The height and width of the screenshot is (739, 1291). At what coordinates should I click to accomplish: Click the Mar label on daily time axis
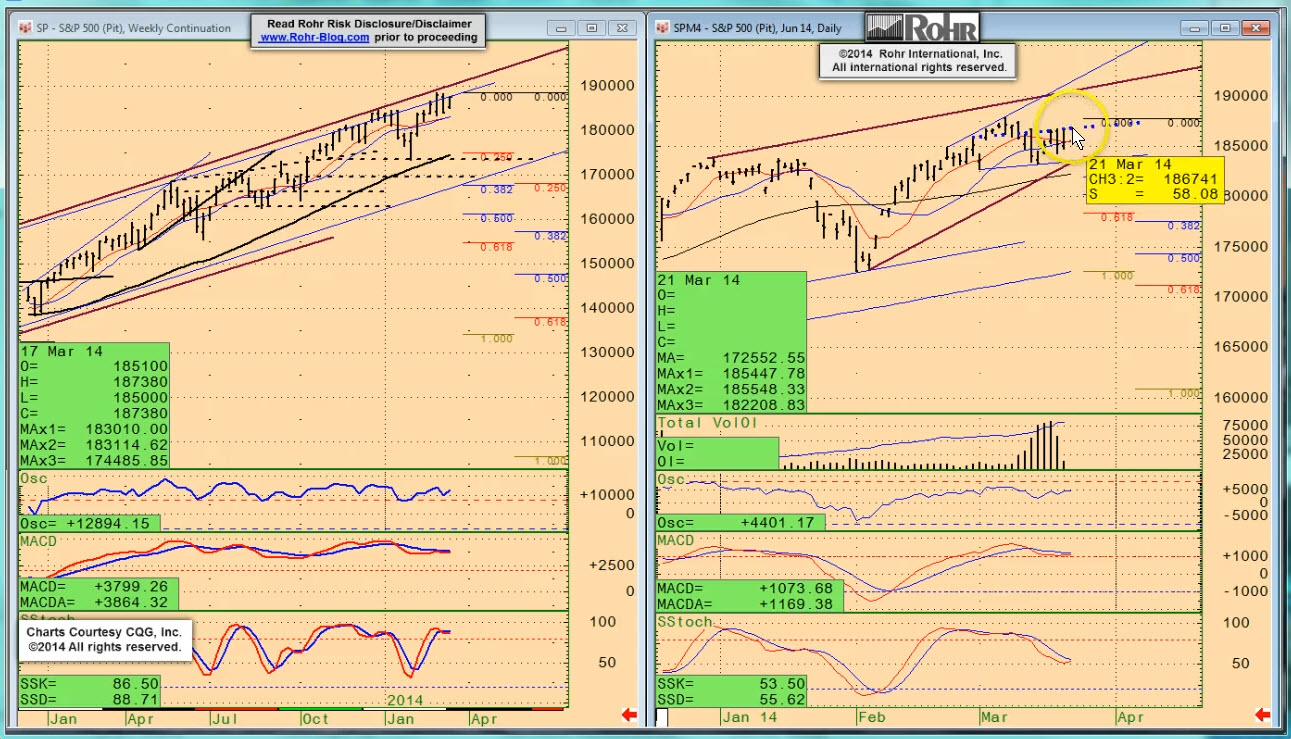(x=994, y=717)
